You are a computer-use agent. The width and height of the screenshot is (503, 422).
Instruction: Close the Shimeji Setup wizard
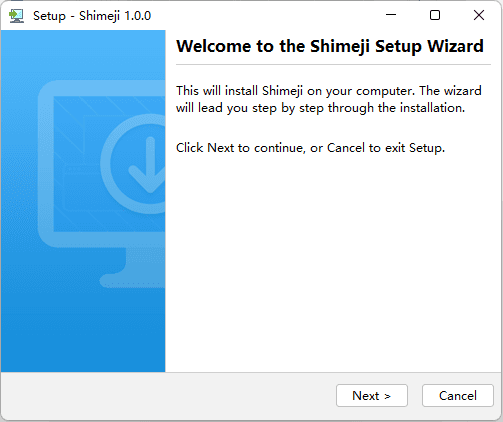(x=479, y=15)
